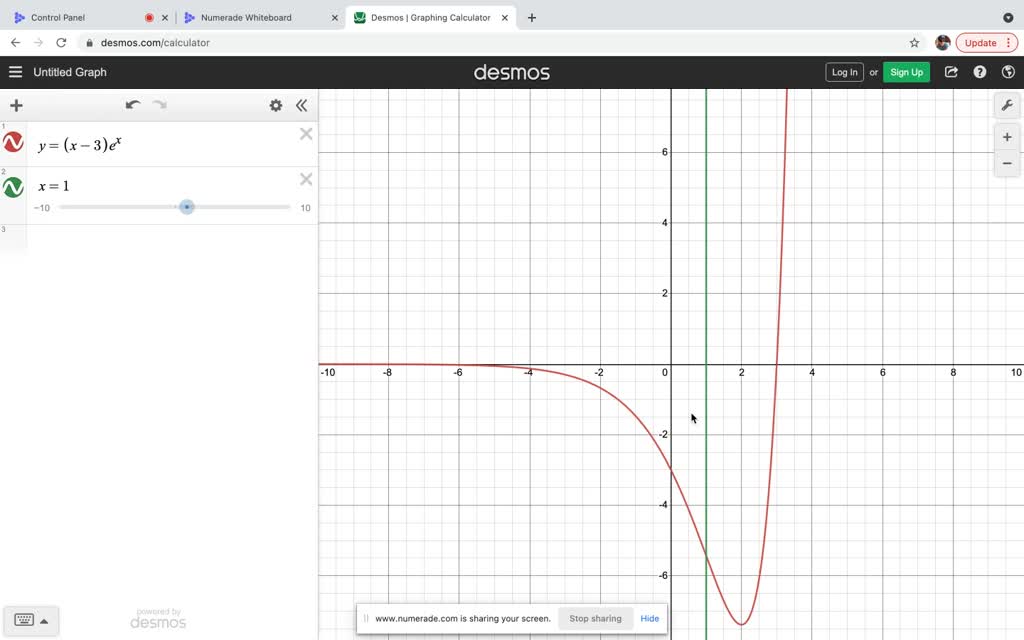Open the Chrome profile avatar menu

coord(942,42)
